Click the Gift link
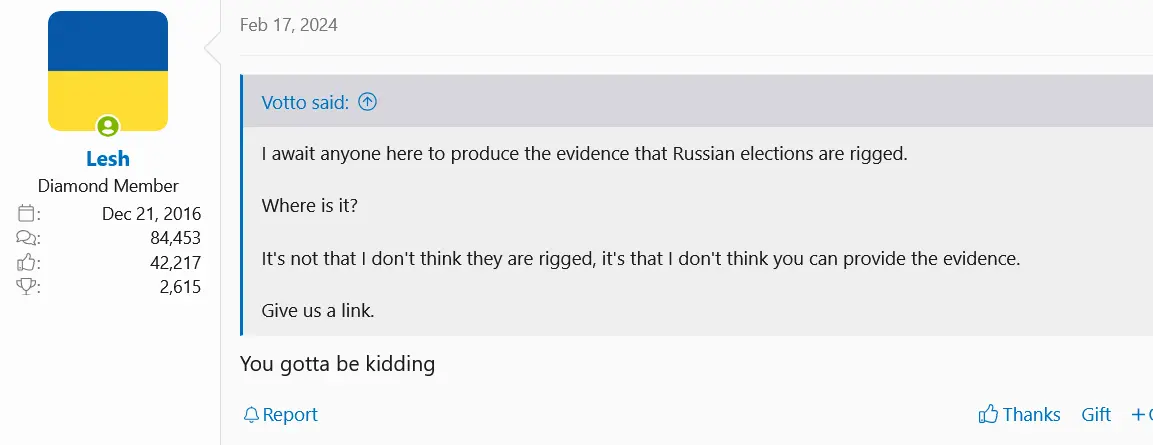 [1096, 415]
